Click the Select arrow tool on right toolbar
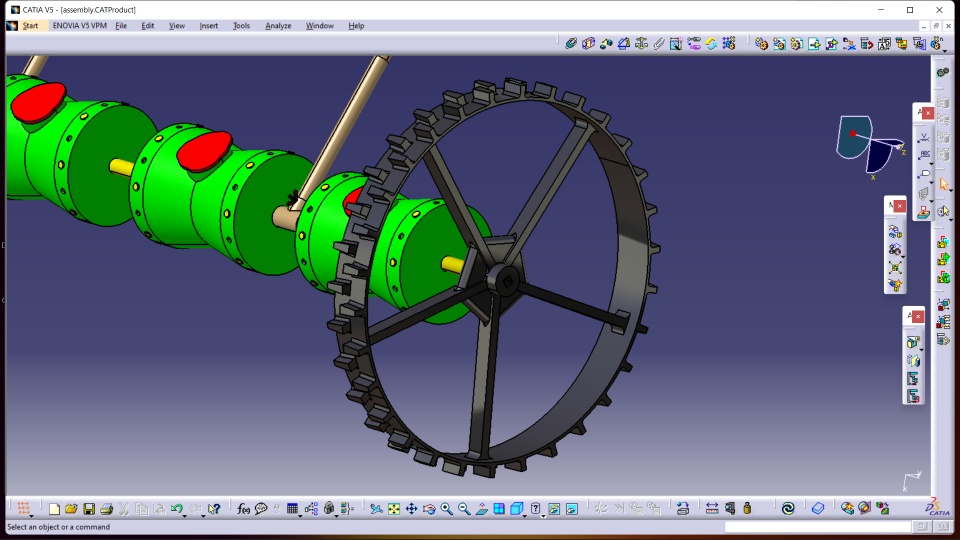This screenshot has width=960, height=540. click(943, 184)
